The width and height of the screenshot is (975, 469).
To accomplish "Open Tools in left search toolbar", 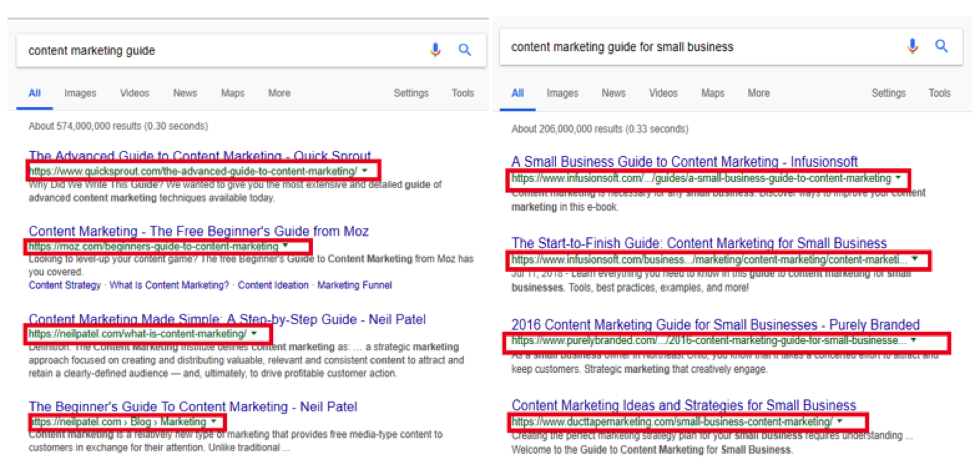I will tap(462, 93).
